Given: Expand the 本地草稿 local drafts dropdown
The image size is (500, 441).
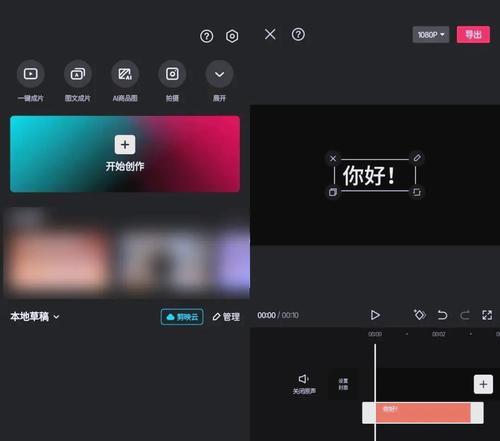Looking at the screenshot, I should pos(35,316).
